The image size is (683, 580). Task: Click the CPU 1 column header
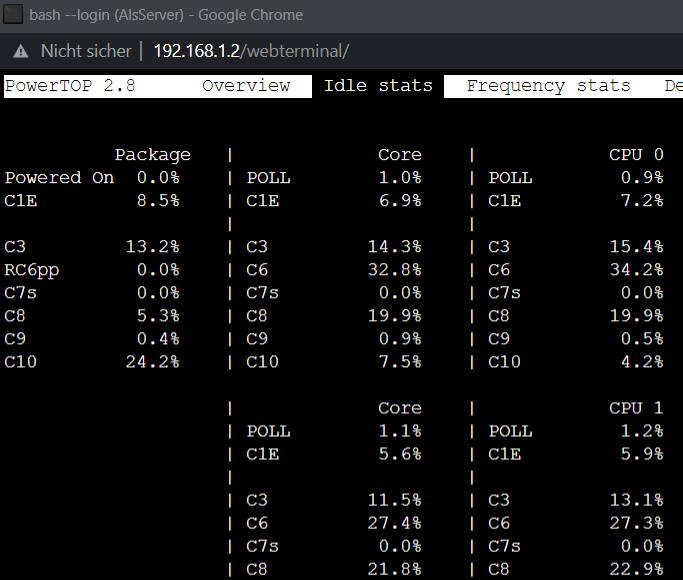click(x=636, y=408)
